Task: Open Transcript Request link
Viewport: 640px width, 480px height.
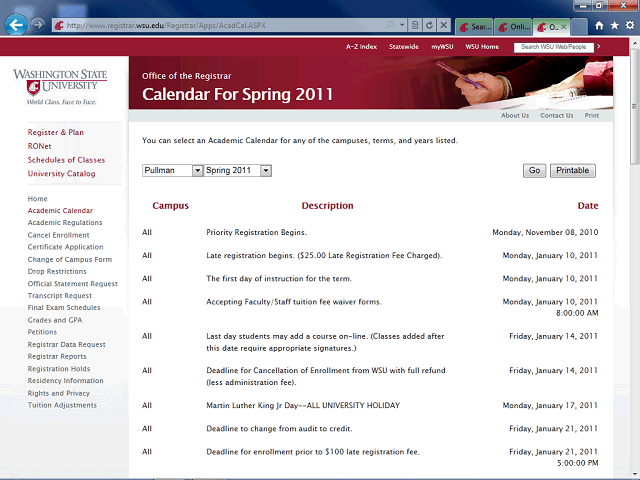Action: (x=60, y=296)
